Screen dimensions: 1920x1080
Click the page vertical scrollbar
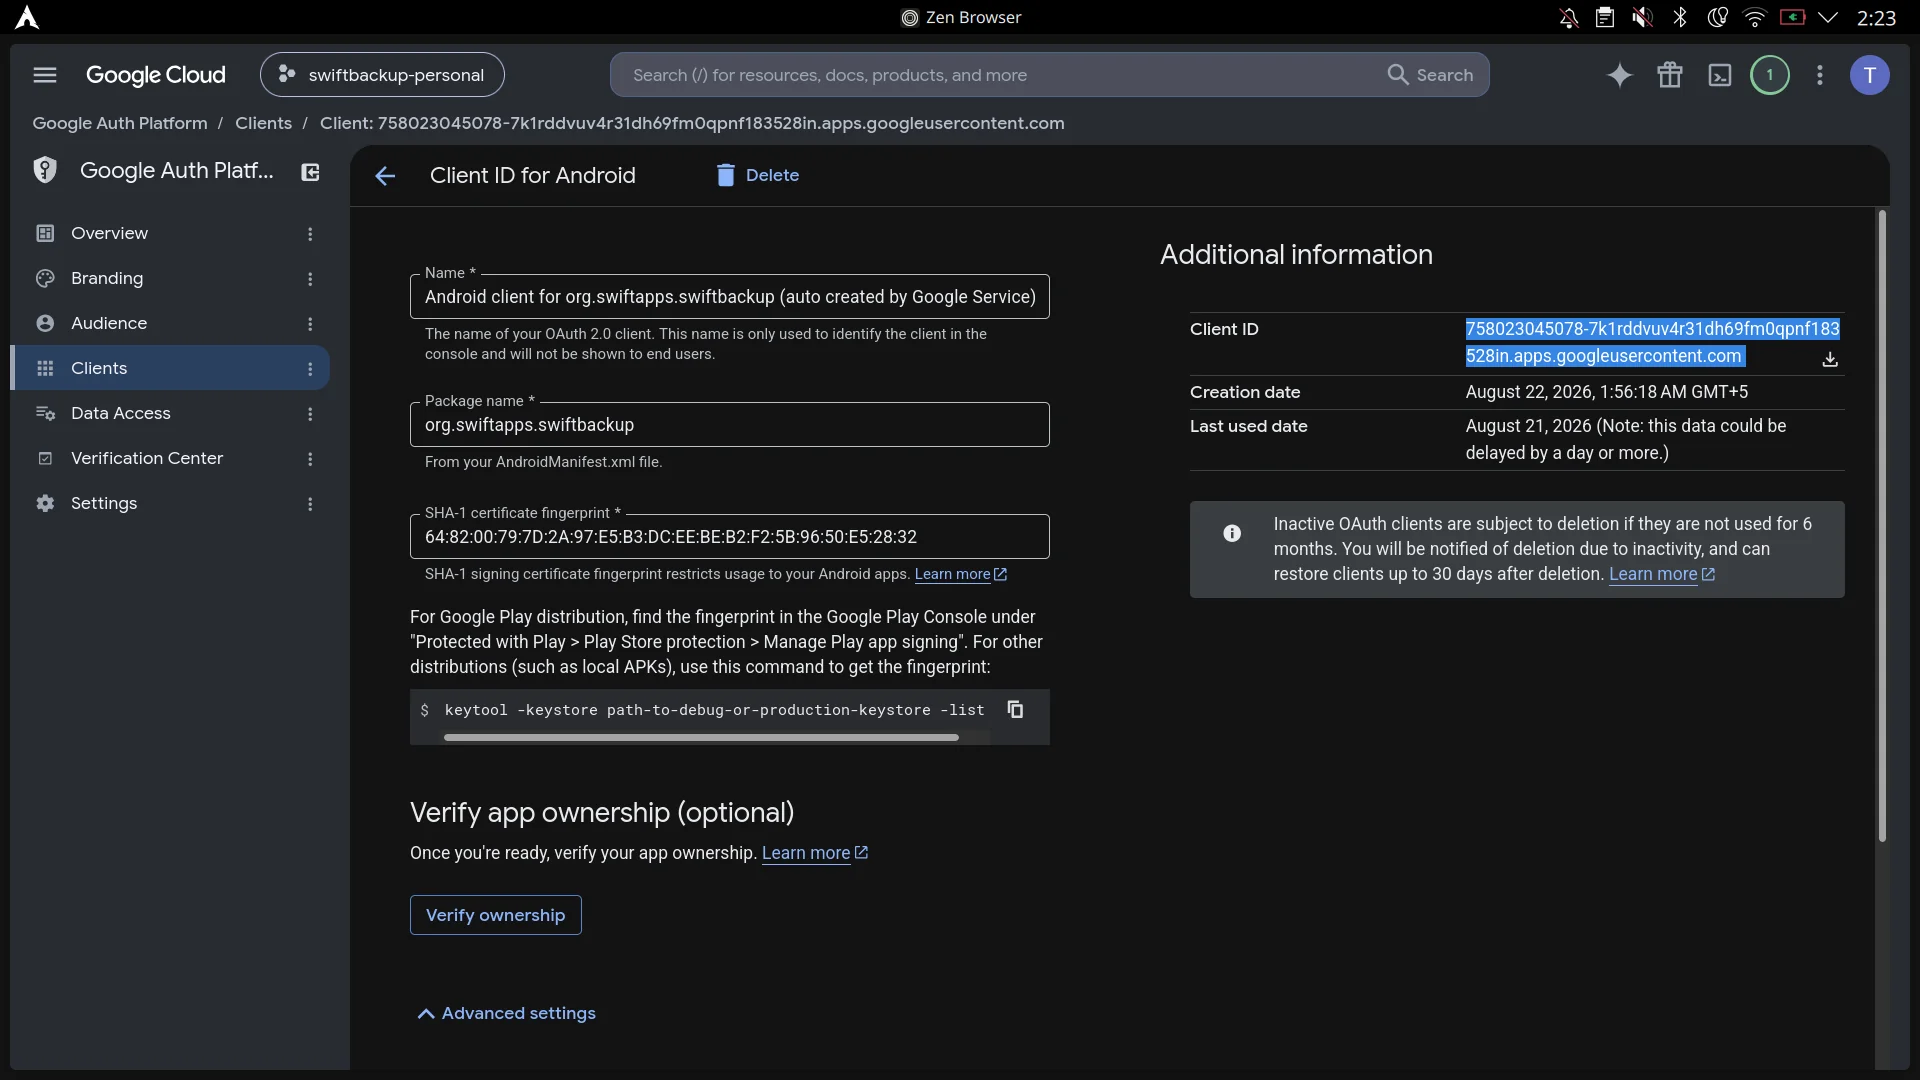pyautogui.click(x=1882, y=525)
